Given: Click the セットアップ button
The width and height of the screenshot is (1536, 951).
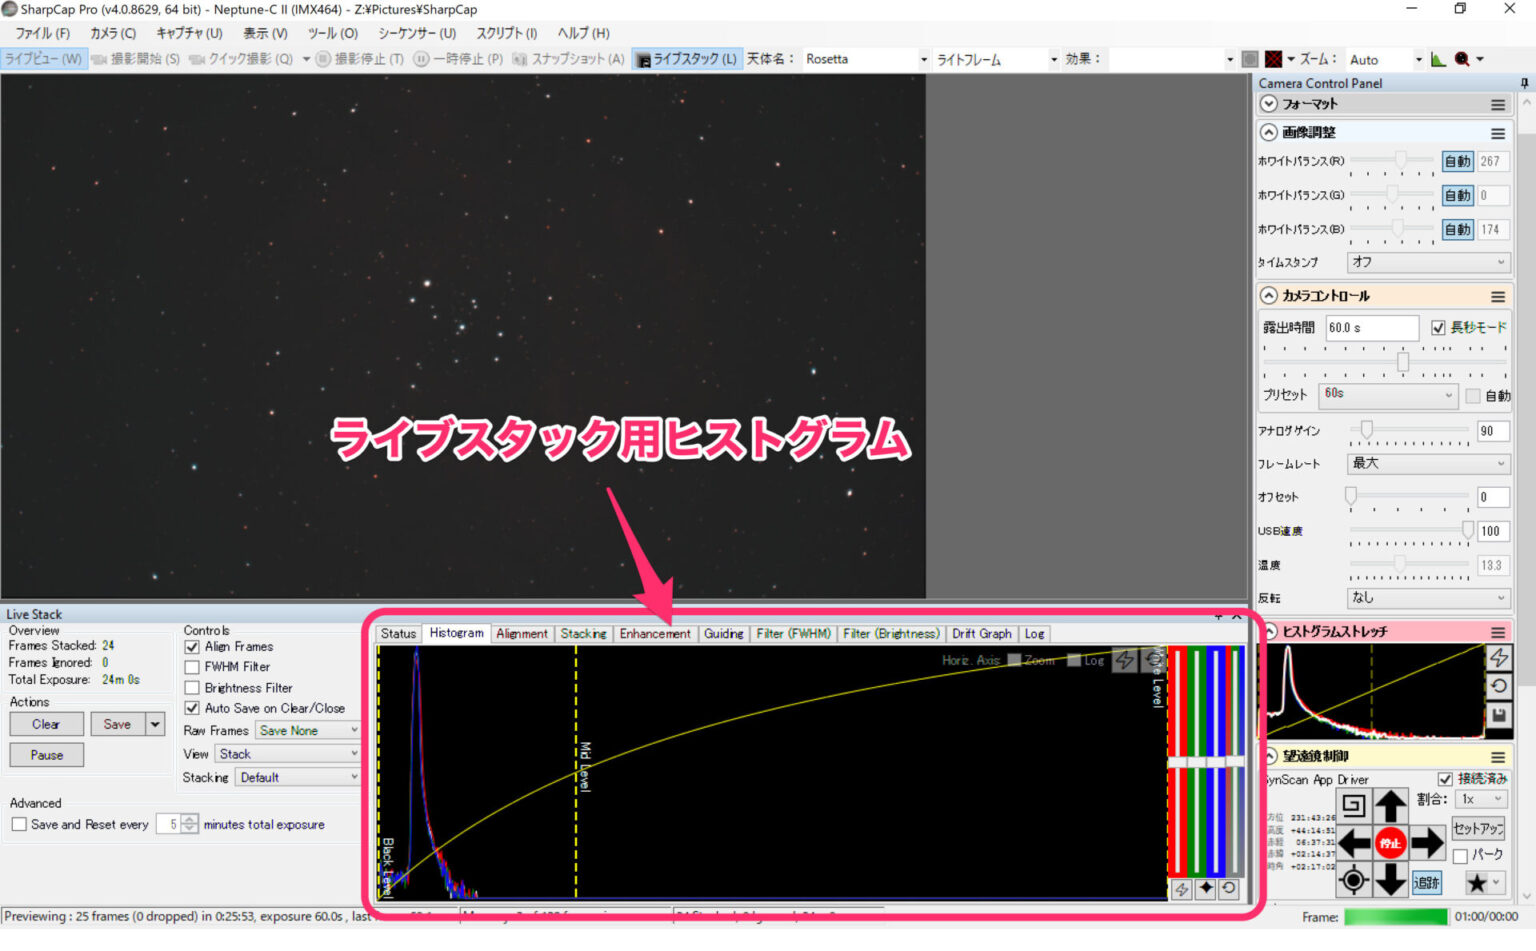Looking at the screenshot, I should pos(1478,829).
